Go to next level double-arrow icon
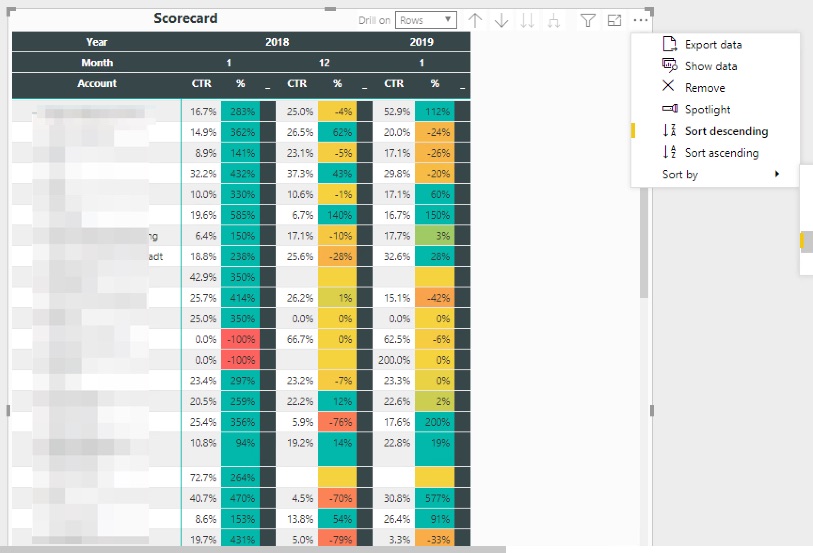Image resolution: width=813 pixels, height=553 pixels. tap(527, 21)
